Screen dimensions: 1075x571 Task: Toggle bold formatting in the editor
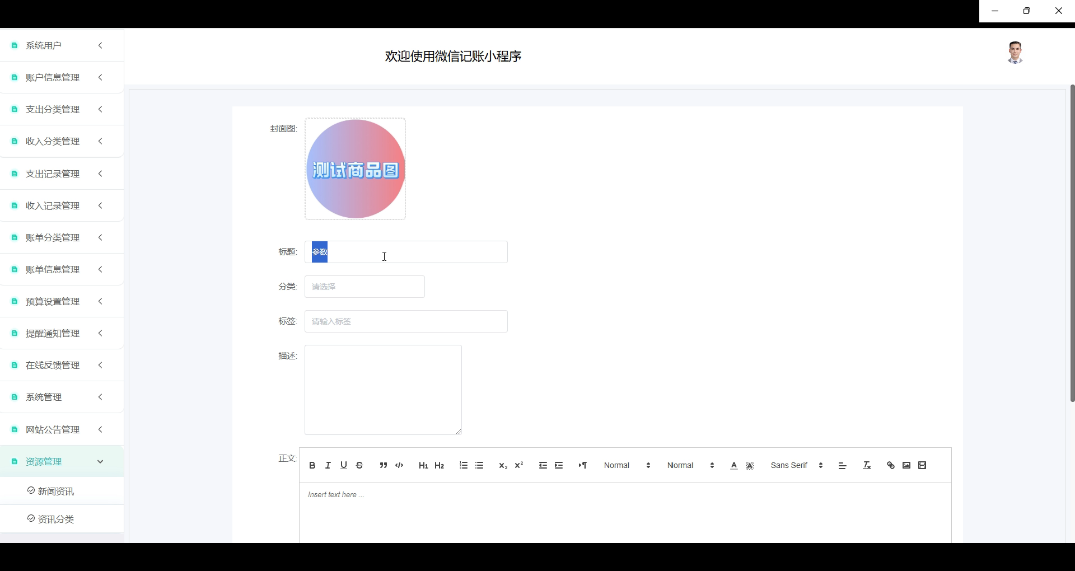click(x=312, y=465)
